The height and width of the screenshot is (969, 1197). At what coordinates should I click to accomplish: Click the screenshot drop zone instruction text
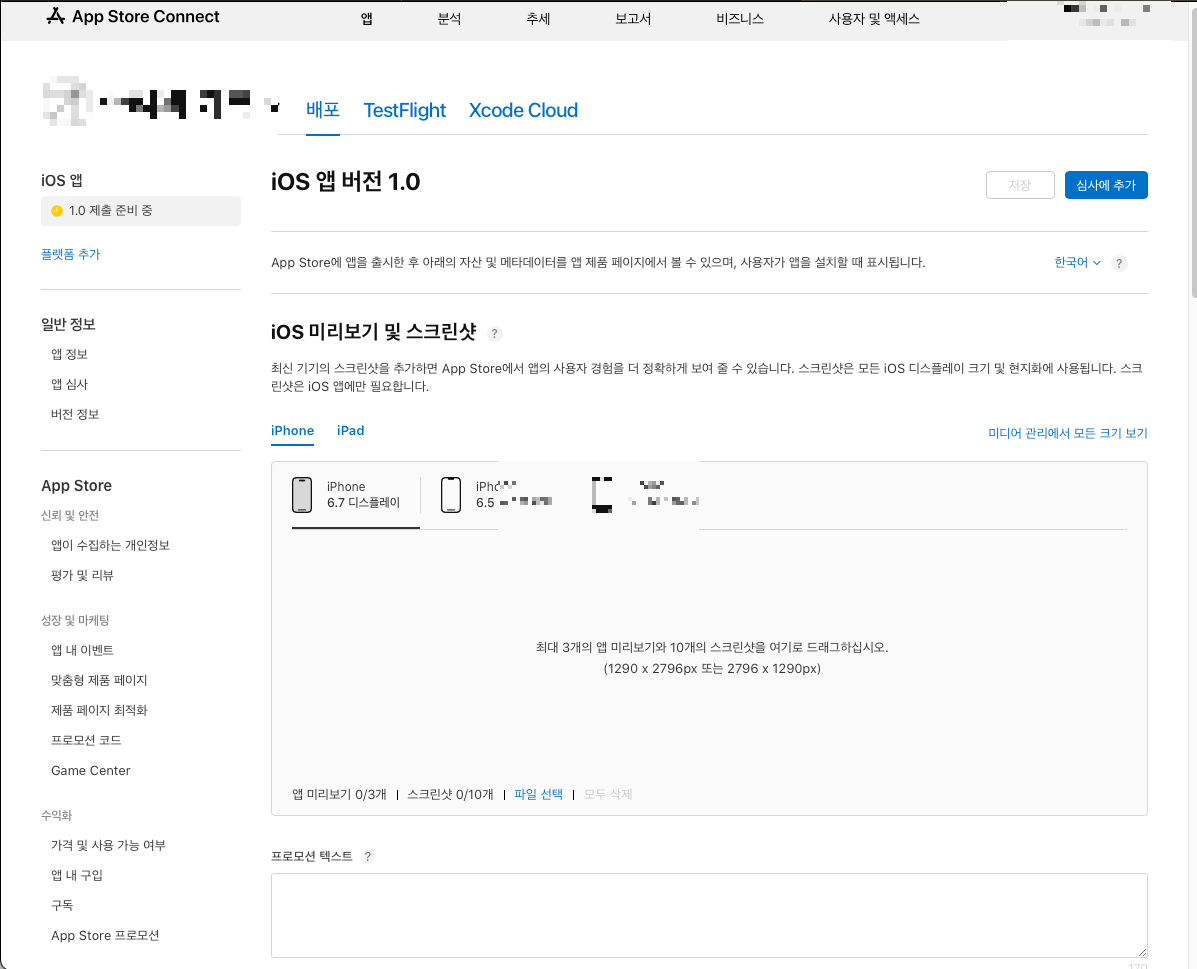click(711, 657)
